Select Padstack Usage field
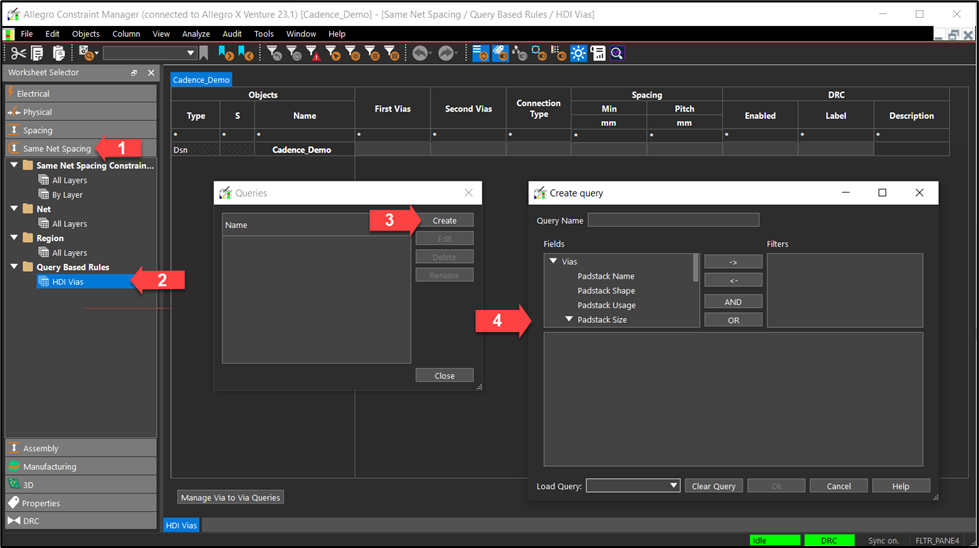Image resolution: width=979 pixels, height=548 pixels. click(606, 305)
